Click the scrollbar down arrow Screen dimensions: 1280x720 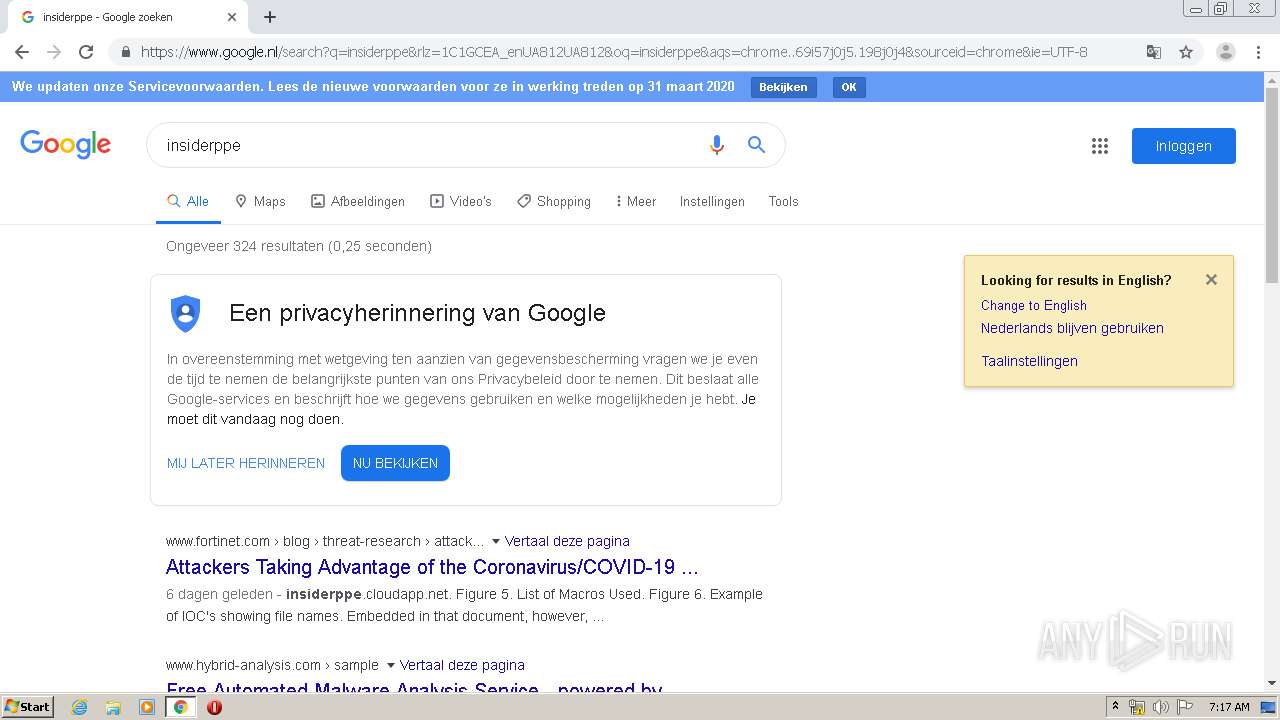pos(1272,683)
